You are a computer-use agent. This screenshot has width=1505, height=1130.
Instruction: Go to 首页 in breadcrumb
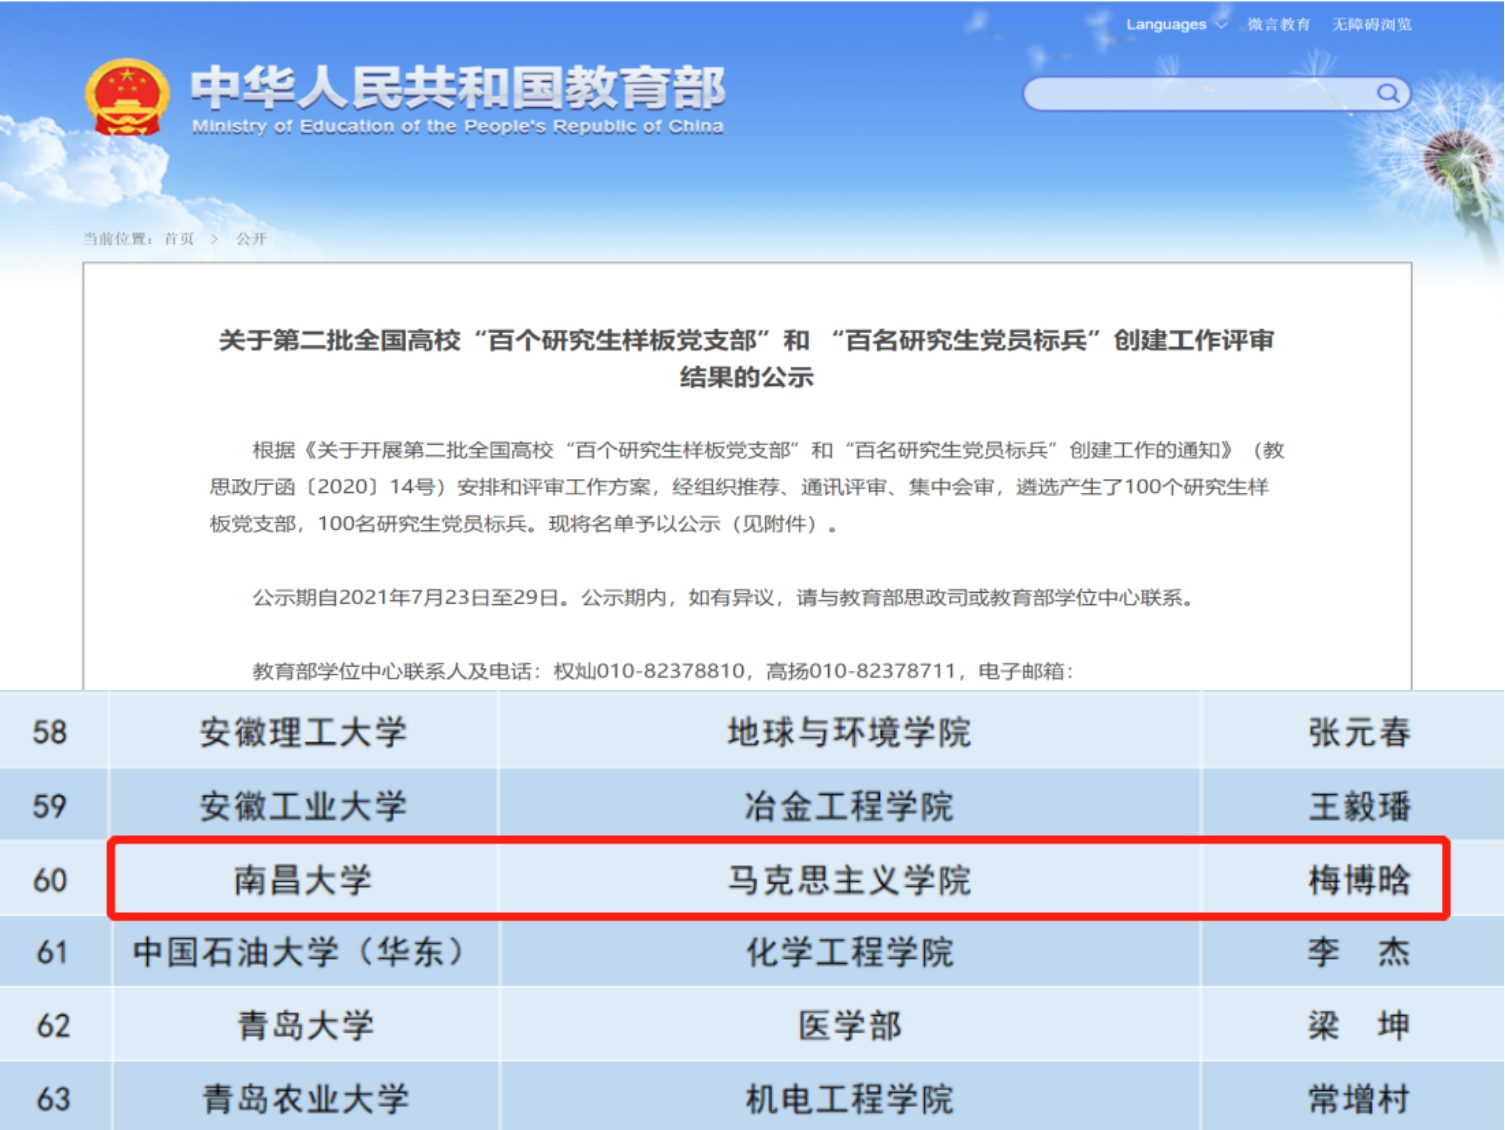click(179, 238)
